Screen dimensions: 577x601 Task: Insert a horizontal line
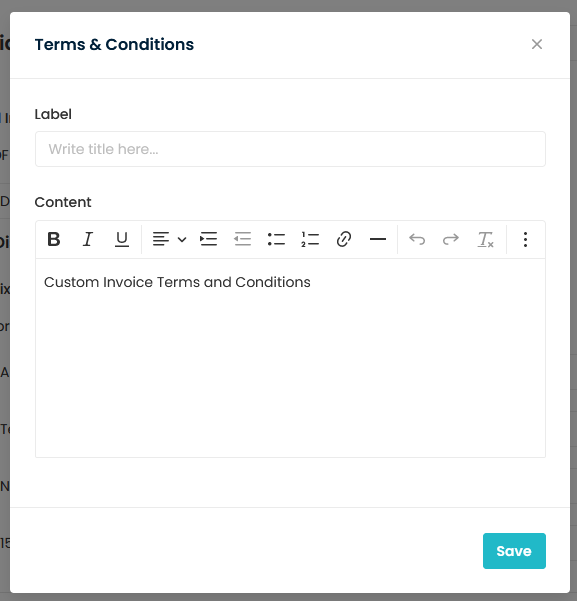[x=378, y=240]
